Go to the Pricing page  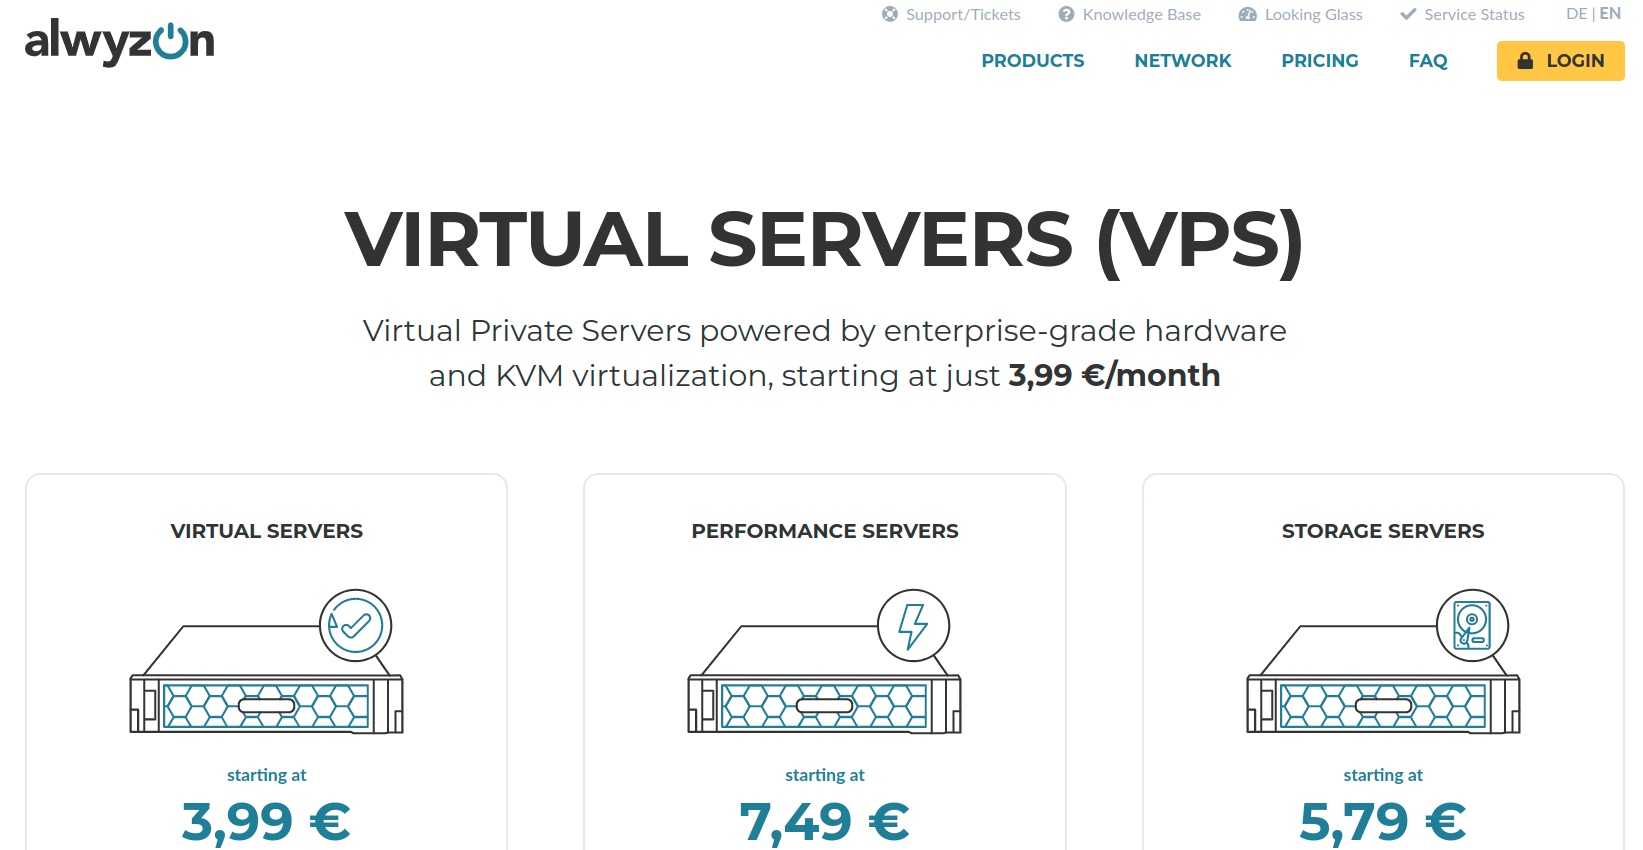click(x=1320, y=61)
